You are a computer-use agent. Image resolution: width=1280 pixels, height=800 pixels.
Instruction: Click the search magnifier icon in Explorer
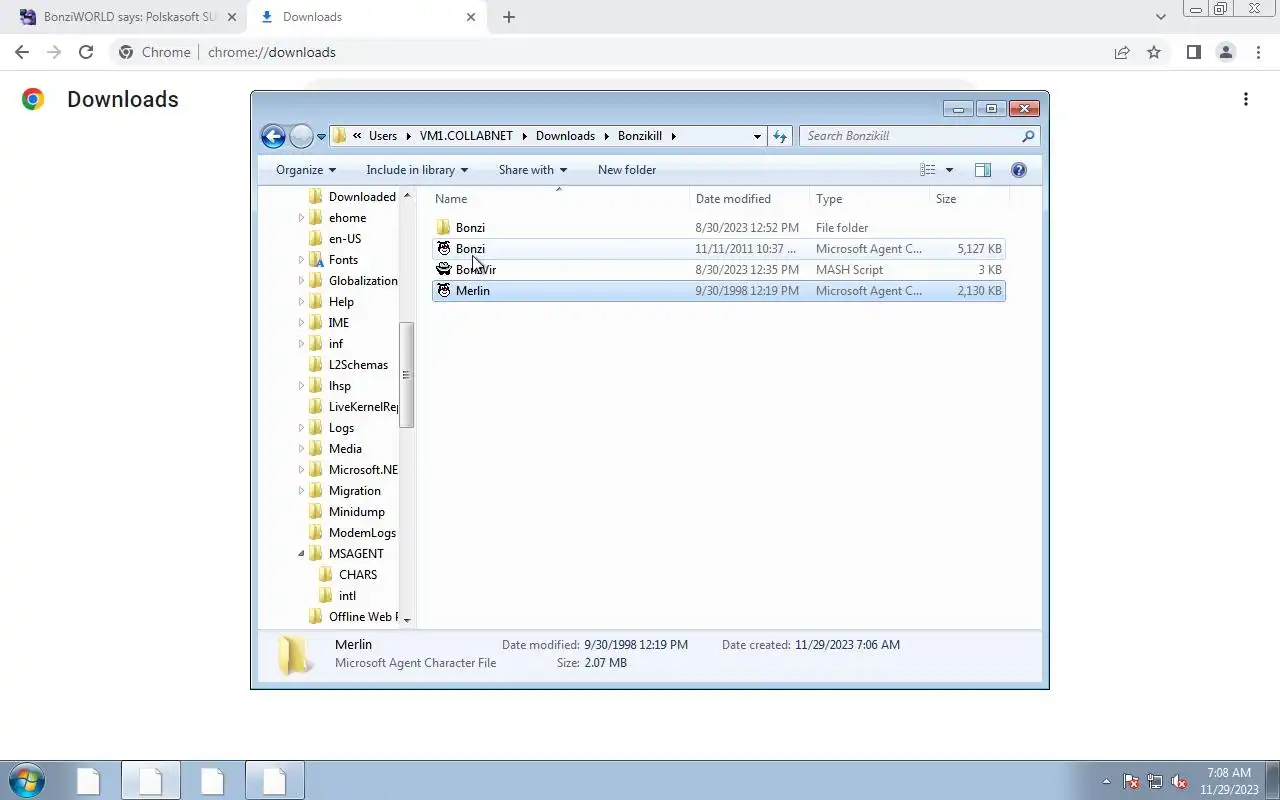1028,136
